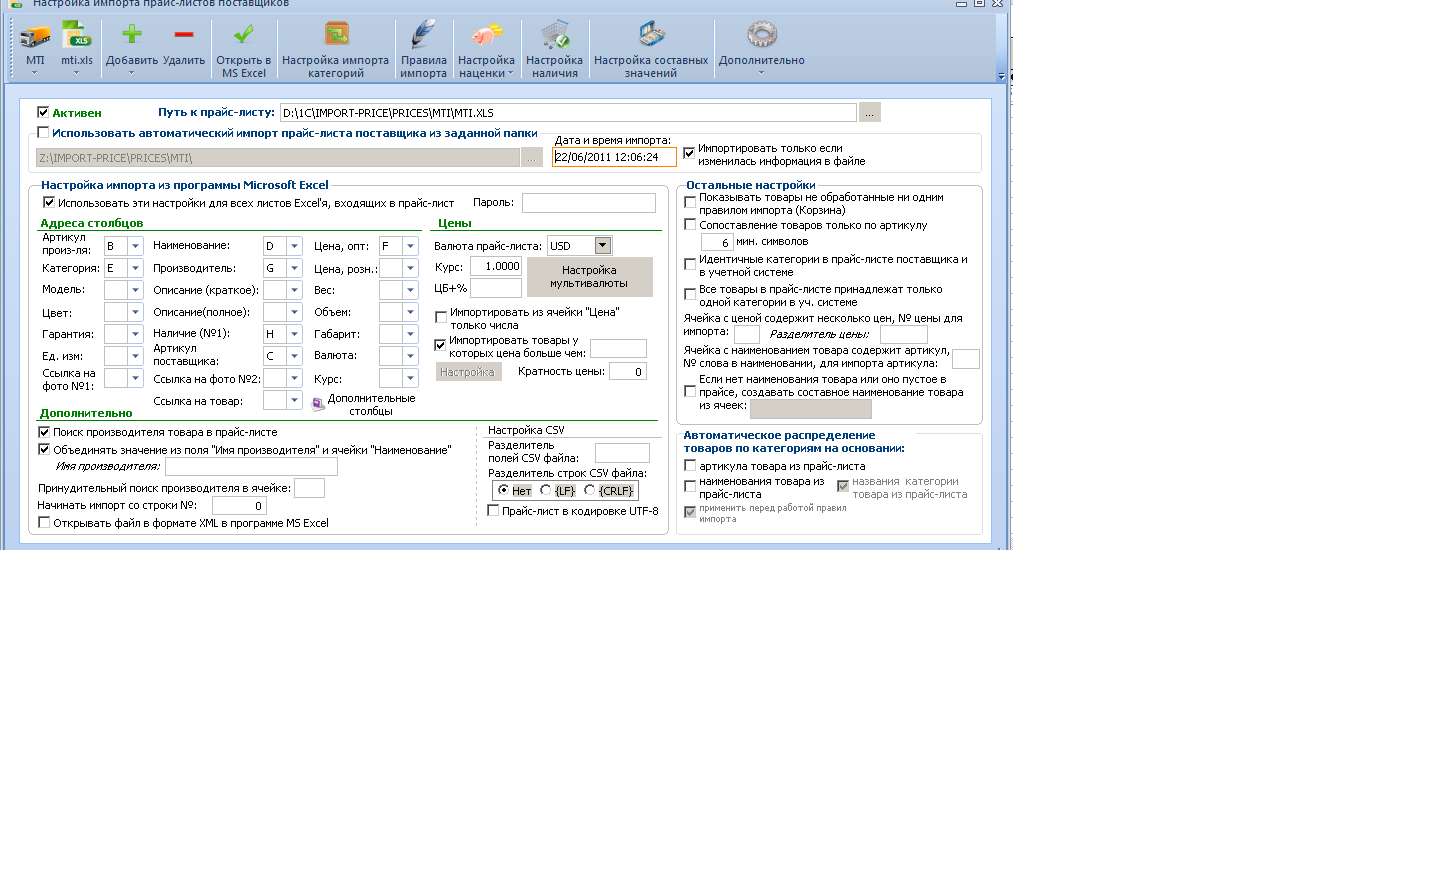Enable Прайс-лист в кодировке UTF-8
Image resolution: width=1444 pixels, height=872 pixels.
[493, 510]
